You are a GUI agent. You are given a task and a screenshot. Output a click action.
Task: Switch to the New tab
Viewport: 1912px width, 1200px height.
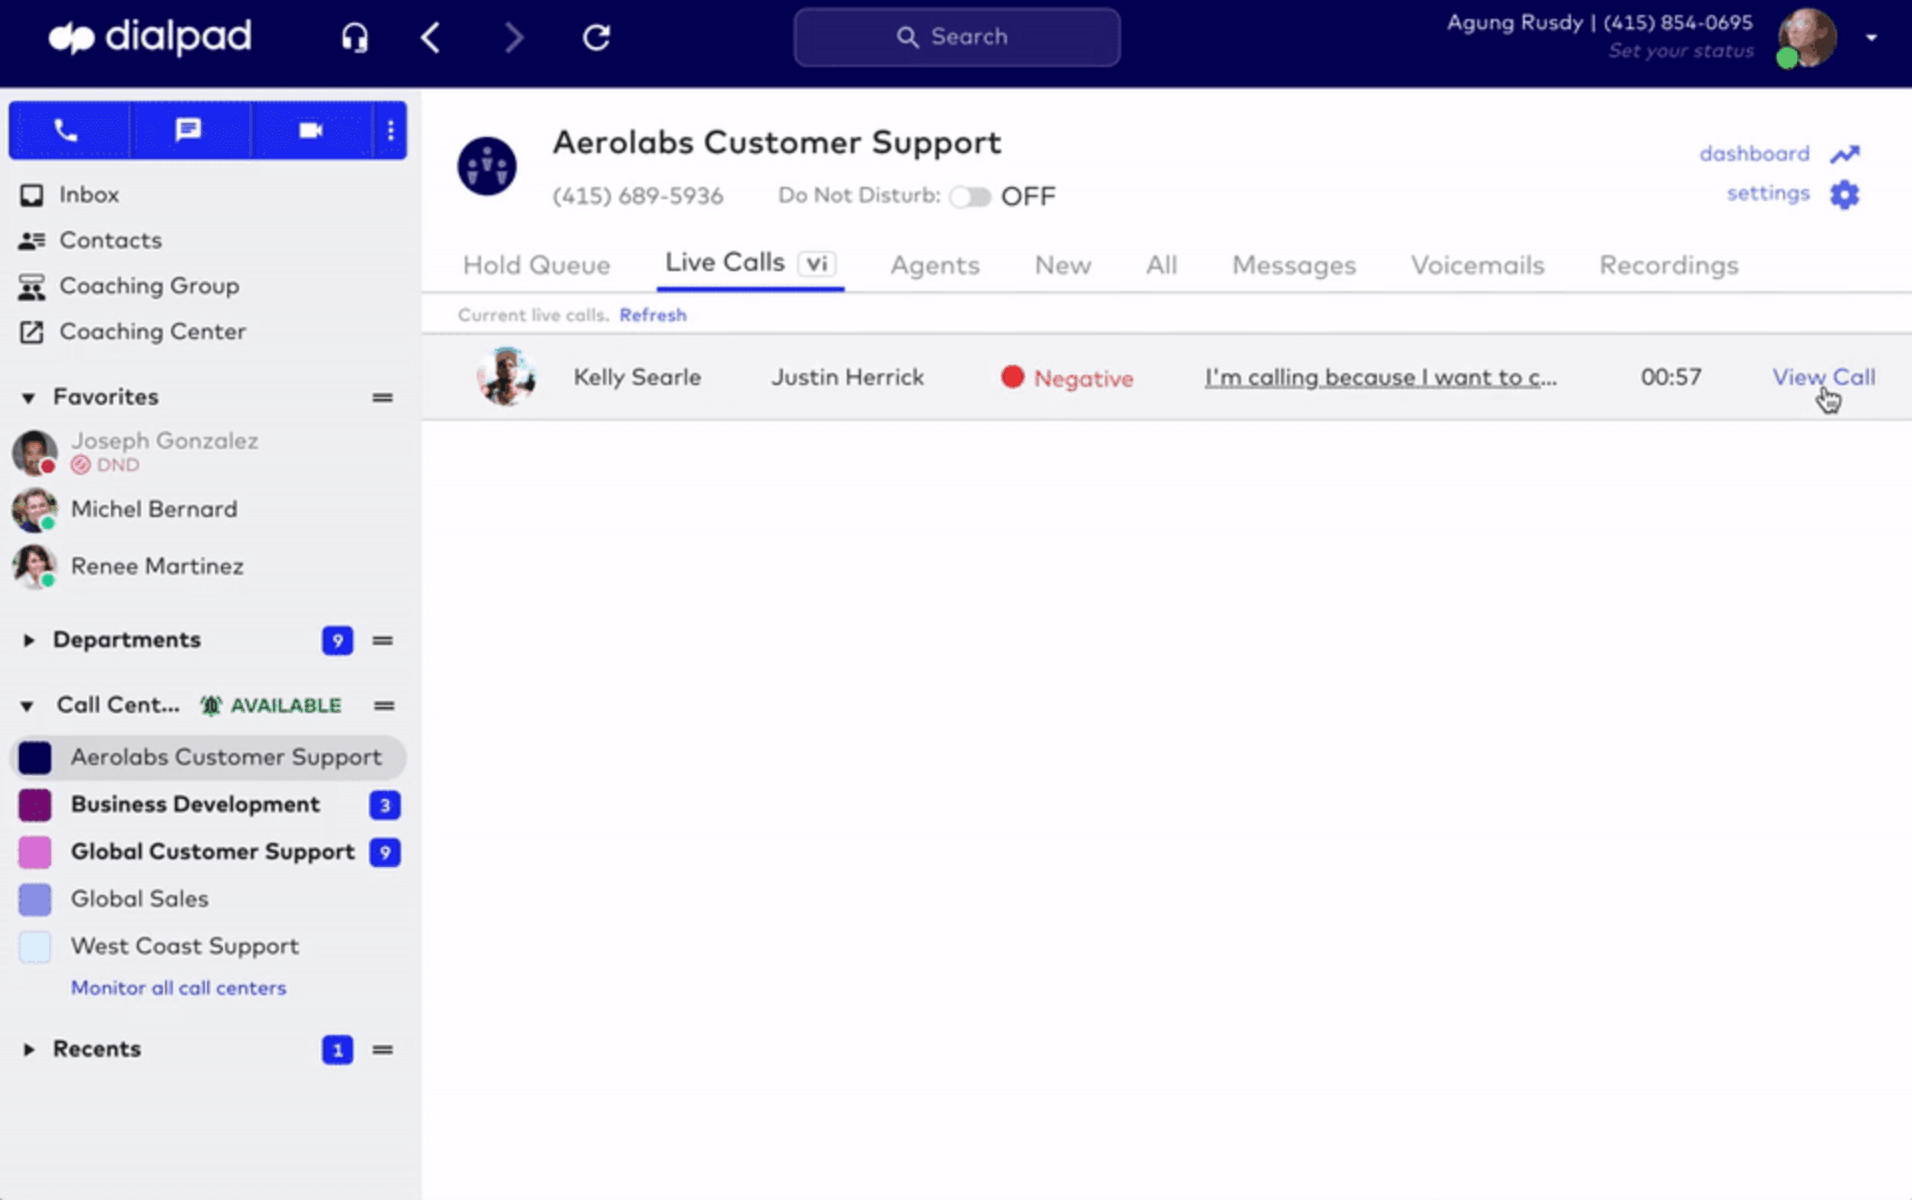point(1062,265)
